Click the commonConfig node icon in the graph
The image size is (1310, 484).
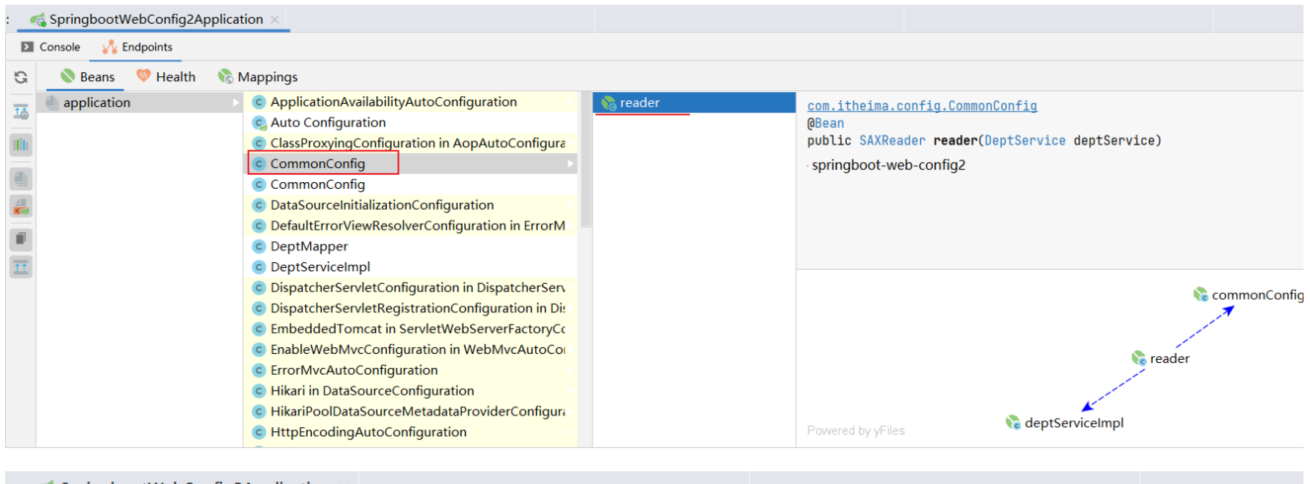(x=1200, y=295)
